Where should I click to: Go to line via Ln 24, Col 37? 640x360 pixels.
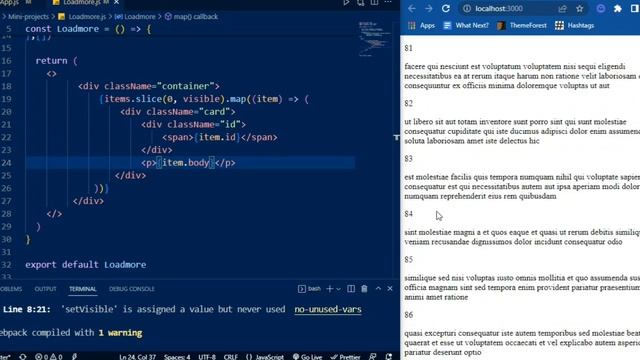coord(138,357)
